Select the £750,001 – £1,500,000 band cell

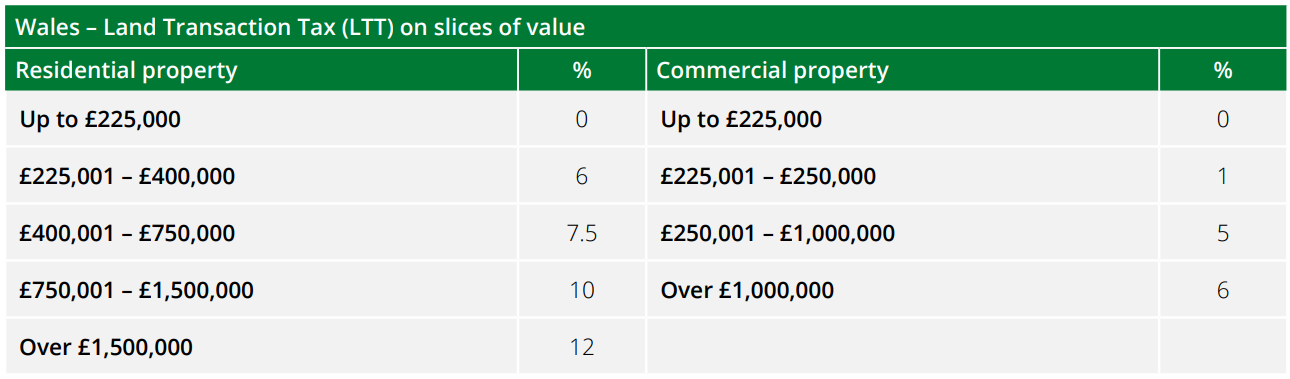[261, 291]
